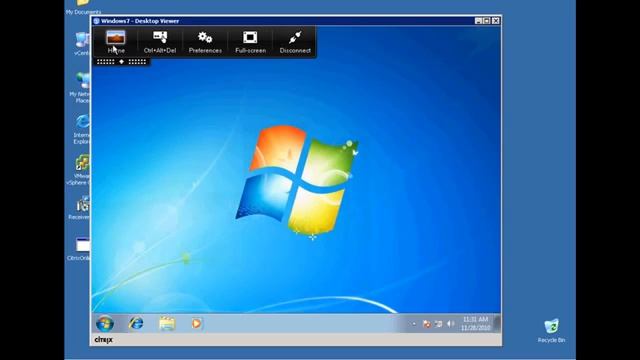The height and width of the screenshot is (360, 640).
Task: Open the Recycle Bin on host desktop
Action: tap(551, 330)
